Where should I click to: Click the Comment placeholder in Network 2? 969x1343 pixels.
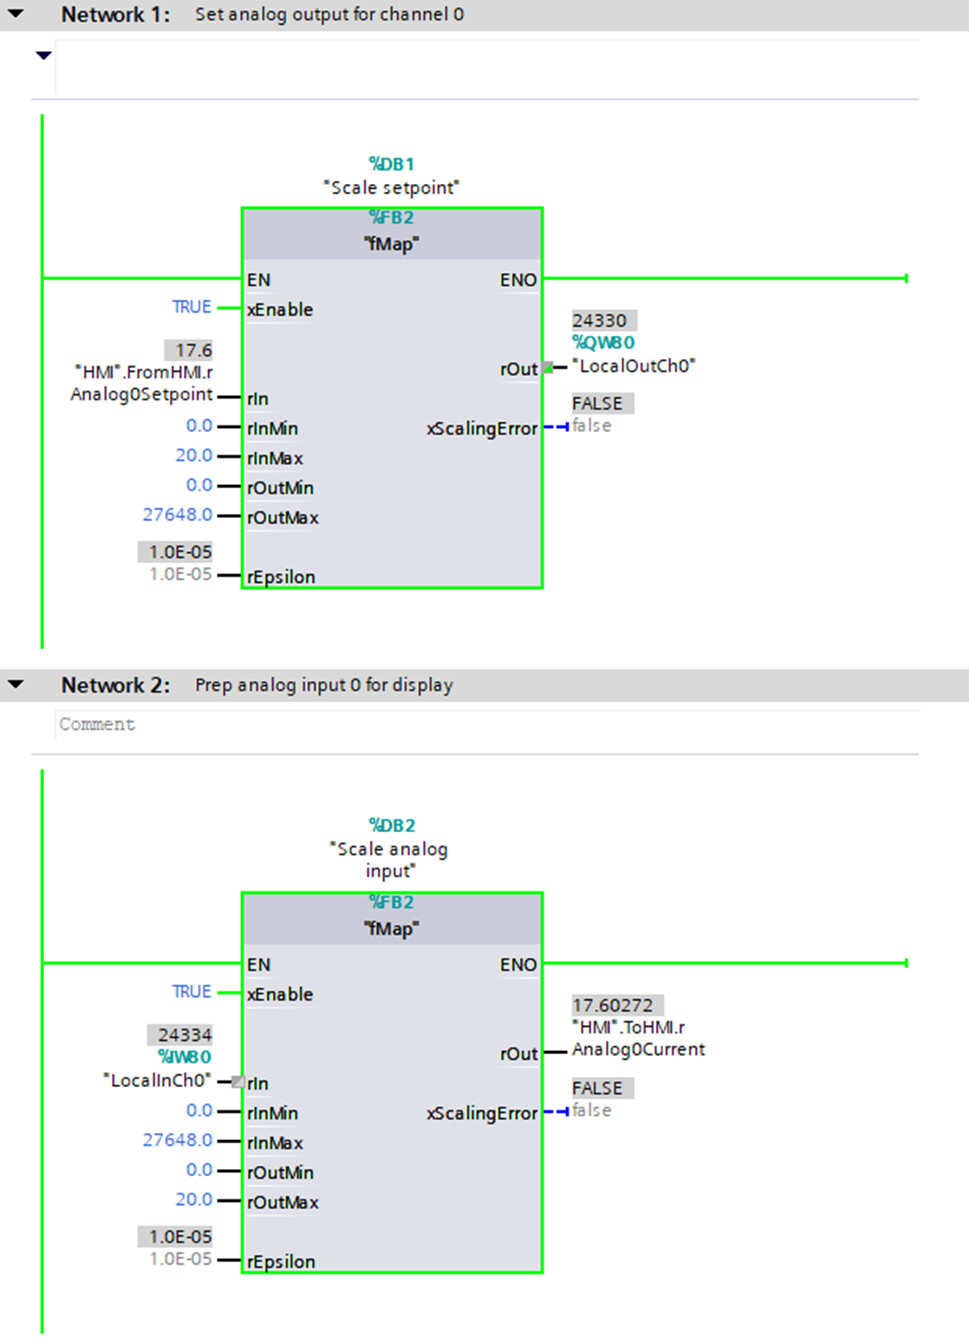pyautogui.click(x=96, y=724)
